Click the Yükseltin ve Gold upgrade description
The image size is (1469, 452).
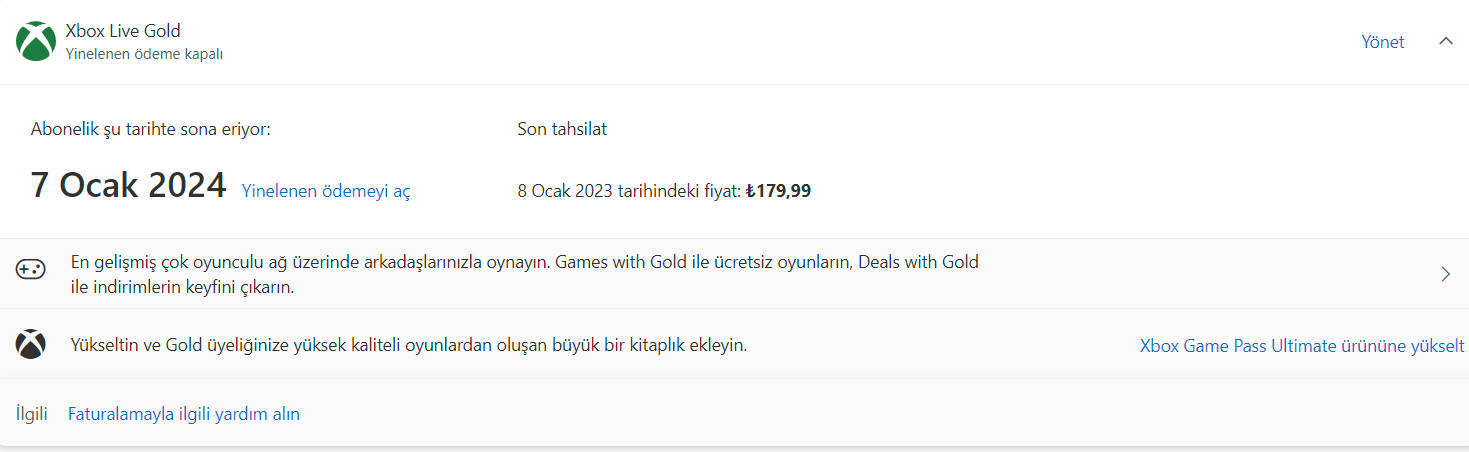click(x=408, y=346)
